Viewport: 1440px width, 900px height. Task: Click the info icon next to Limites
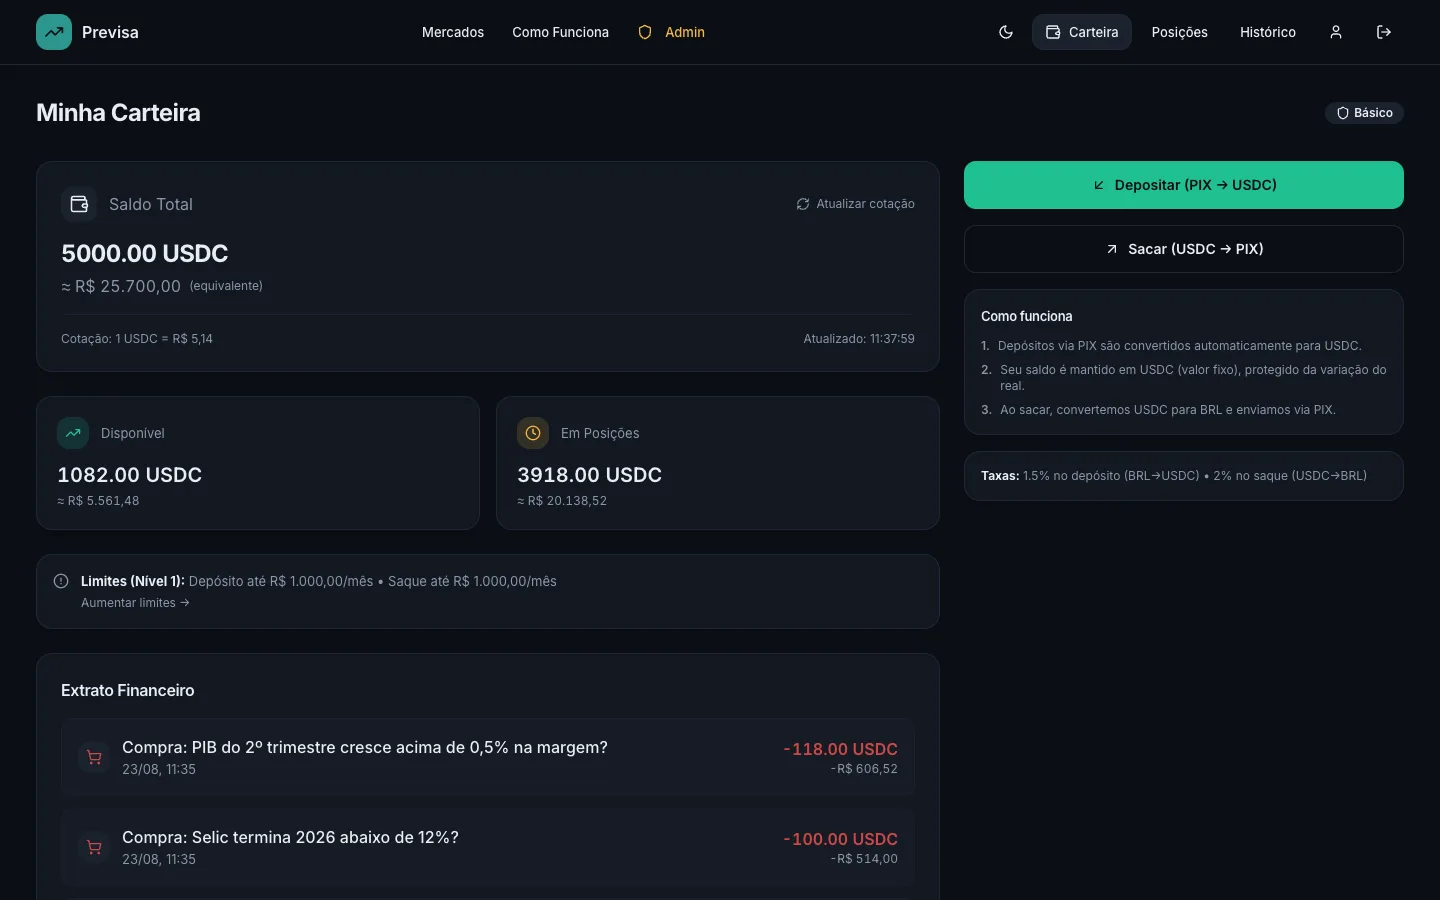click(x=61, y=581)
